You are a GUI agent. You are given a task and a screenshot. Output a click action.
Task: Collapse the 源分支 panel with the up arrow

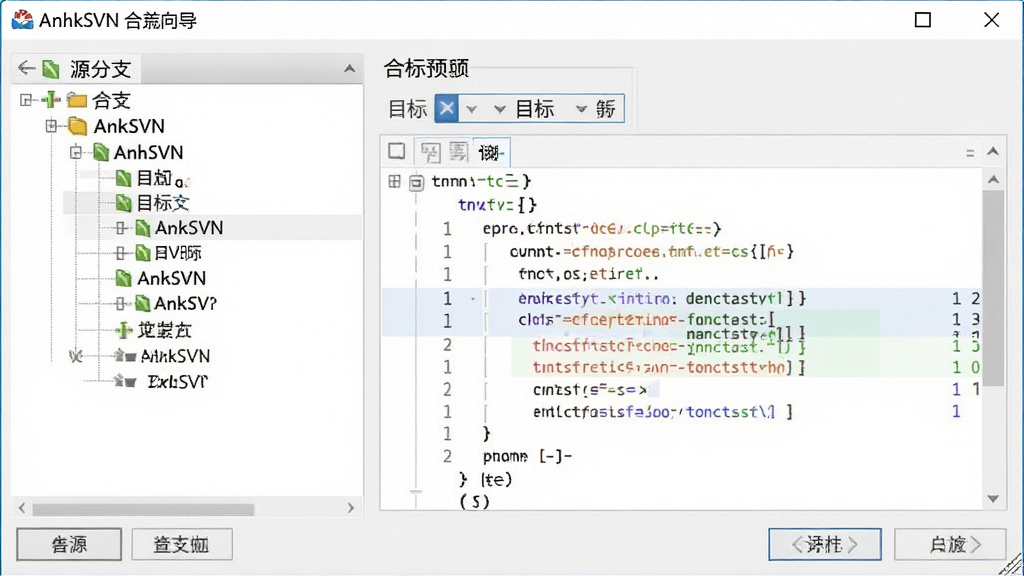349,69
